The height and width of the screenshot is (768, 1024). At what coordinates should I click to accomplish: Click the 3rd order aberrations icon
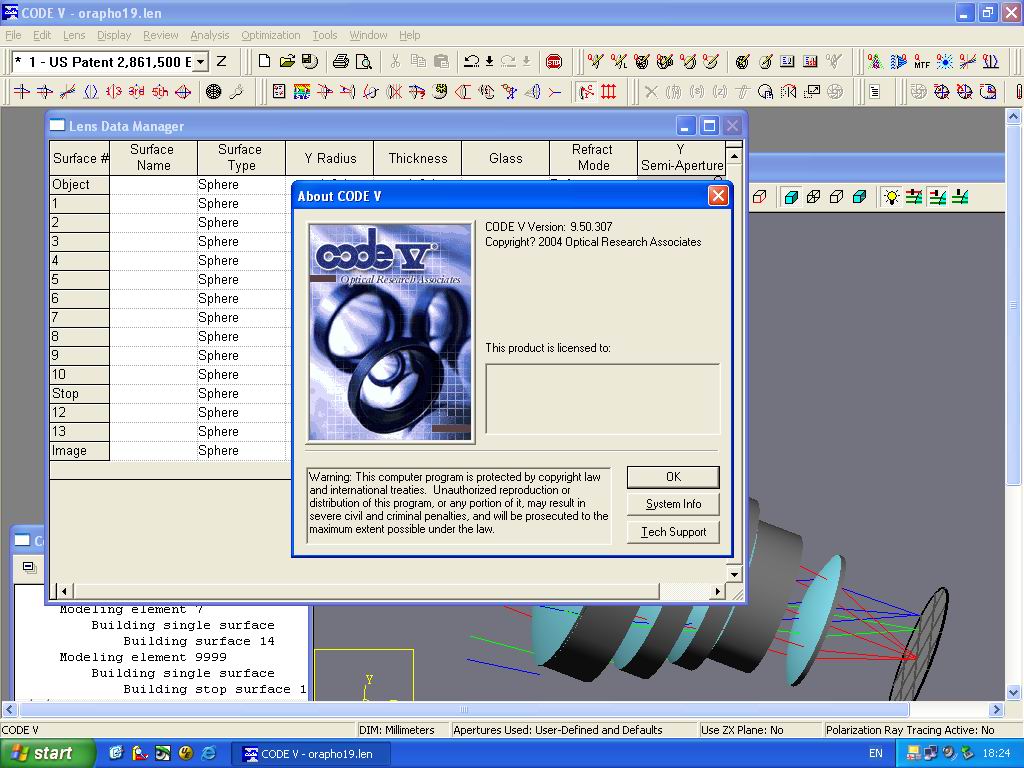pos(136,92)
